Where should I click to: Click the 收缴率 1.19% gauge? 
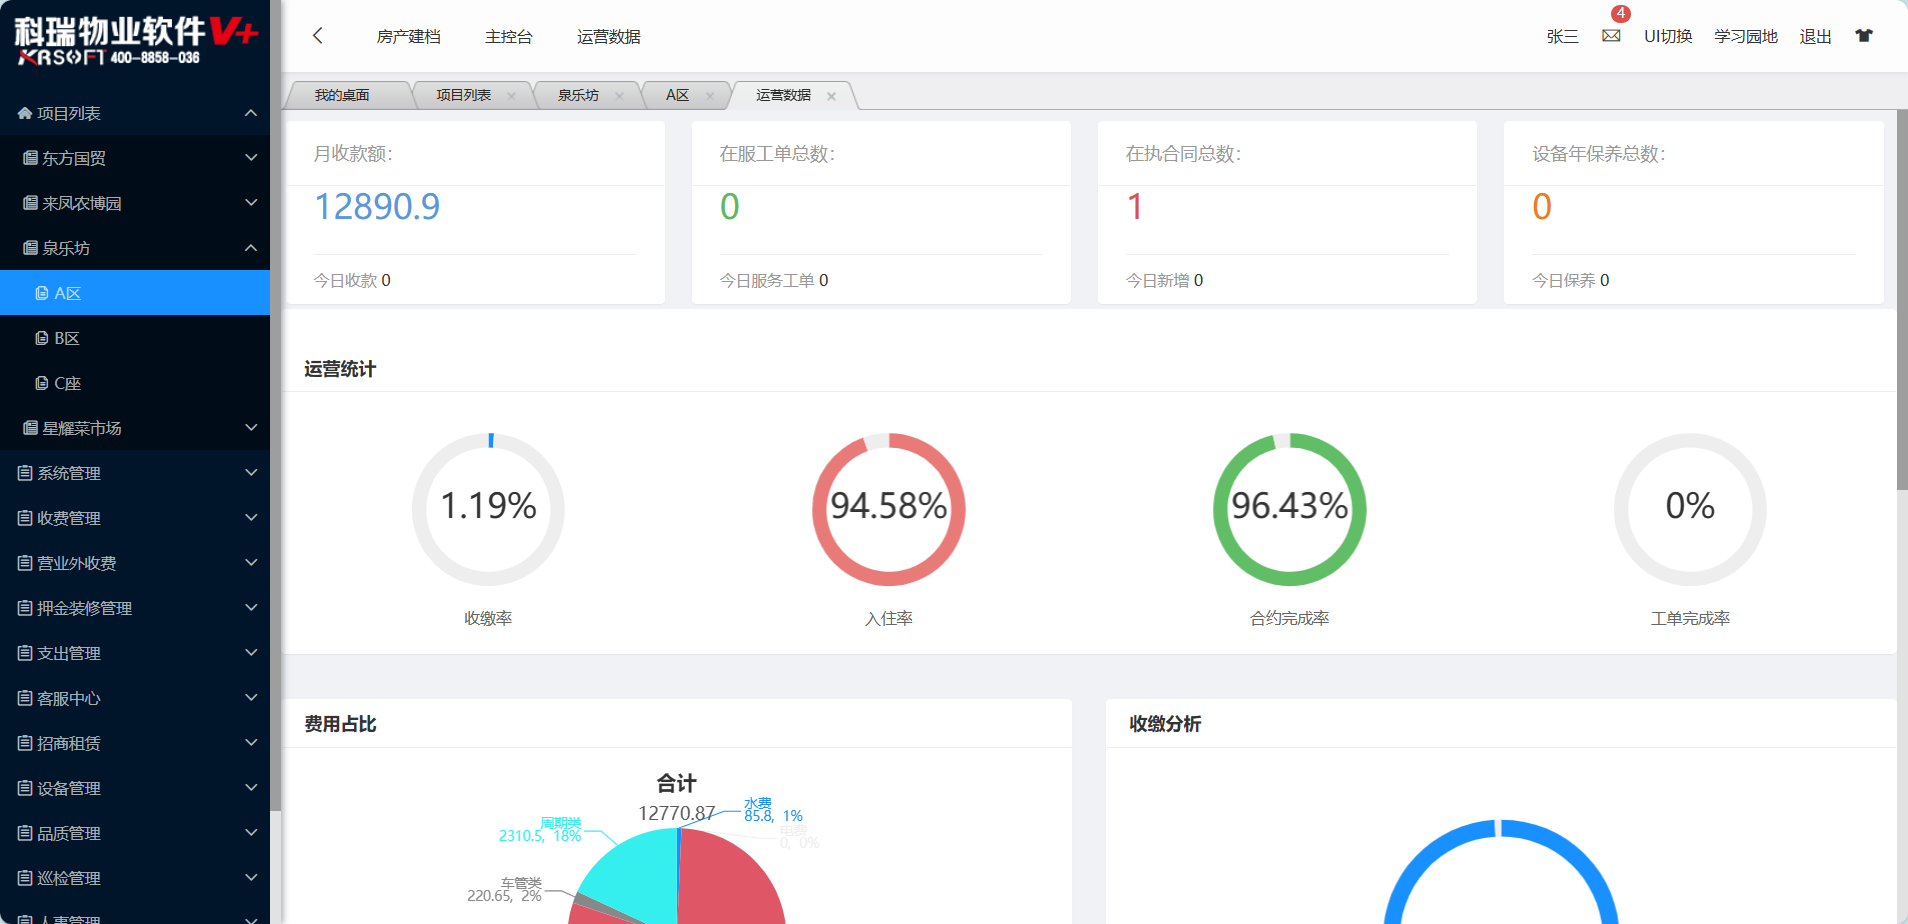click(488, 509)
